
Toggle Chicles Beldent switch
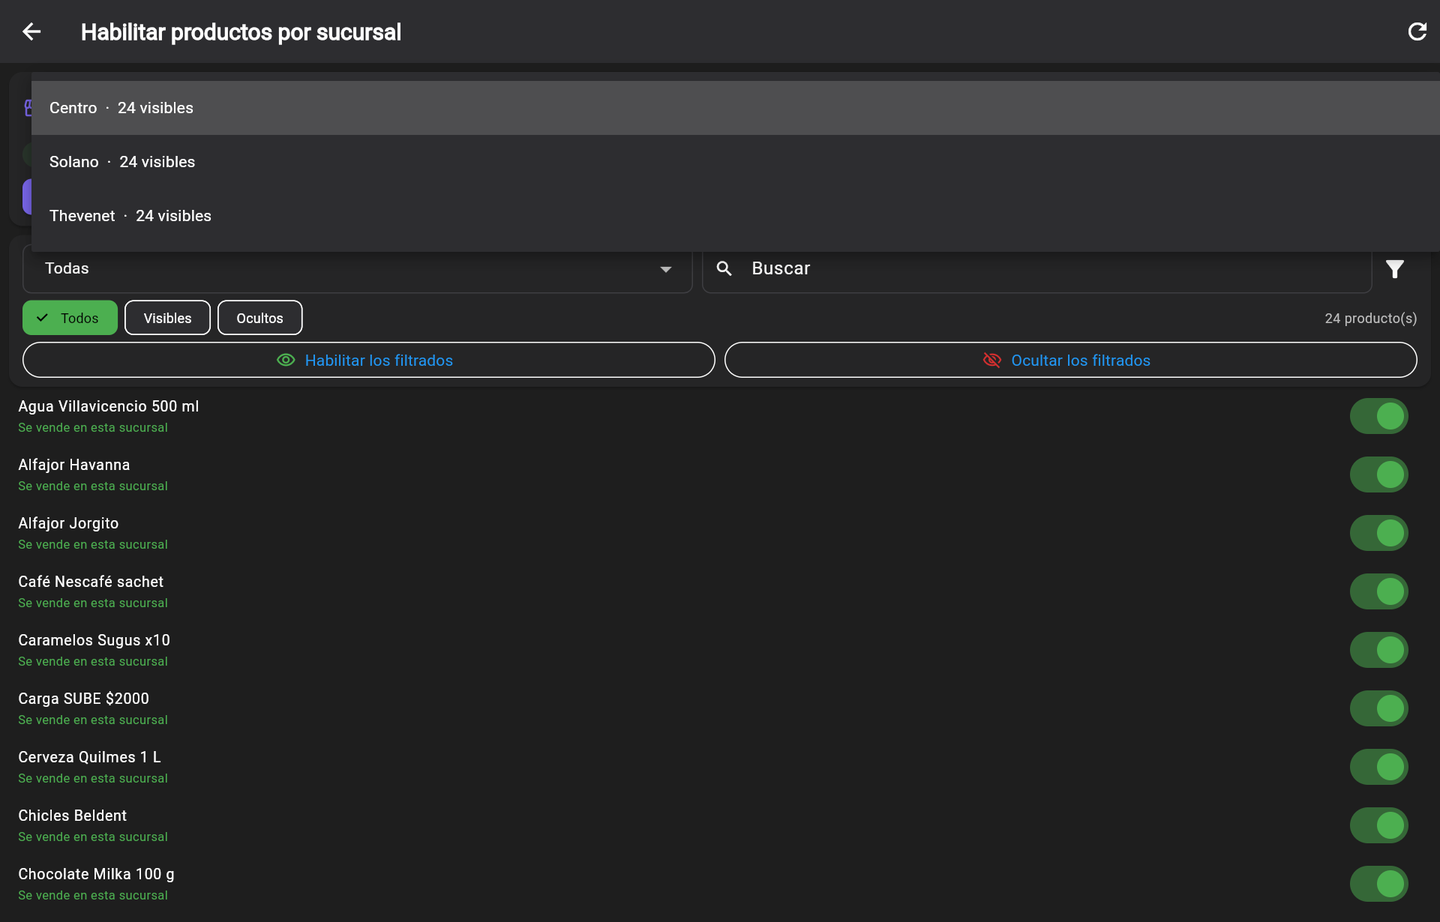coord(1379,826)
